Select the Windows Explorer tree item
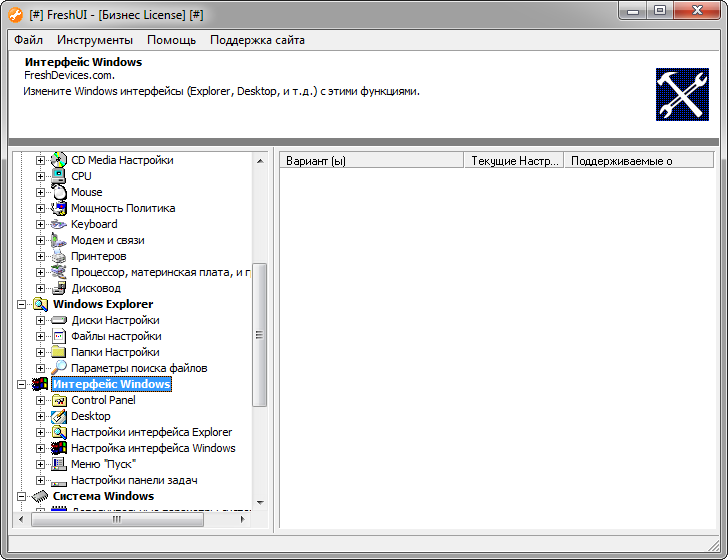 103,304
